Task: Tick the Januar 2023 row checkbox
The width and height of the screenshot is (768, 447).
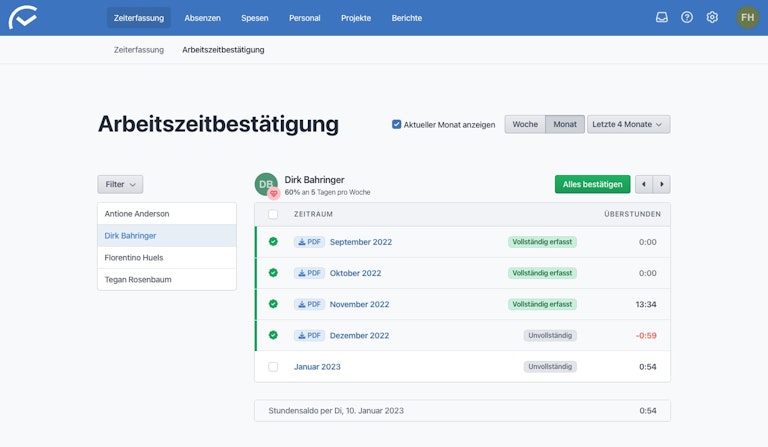Action: 273,367
